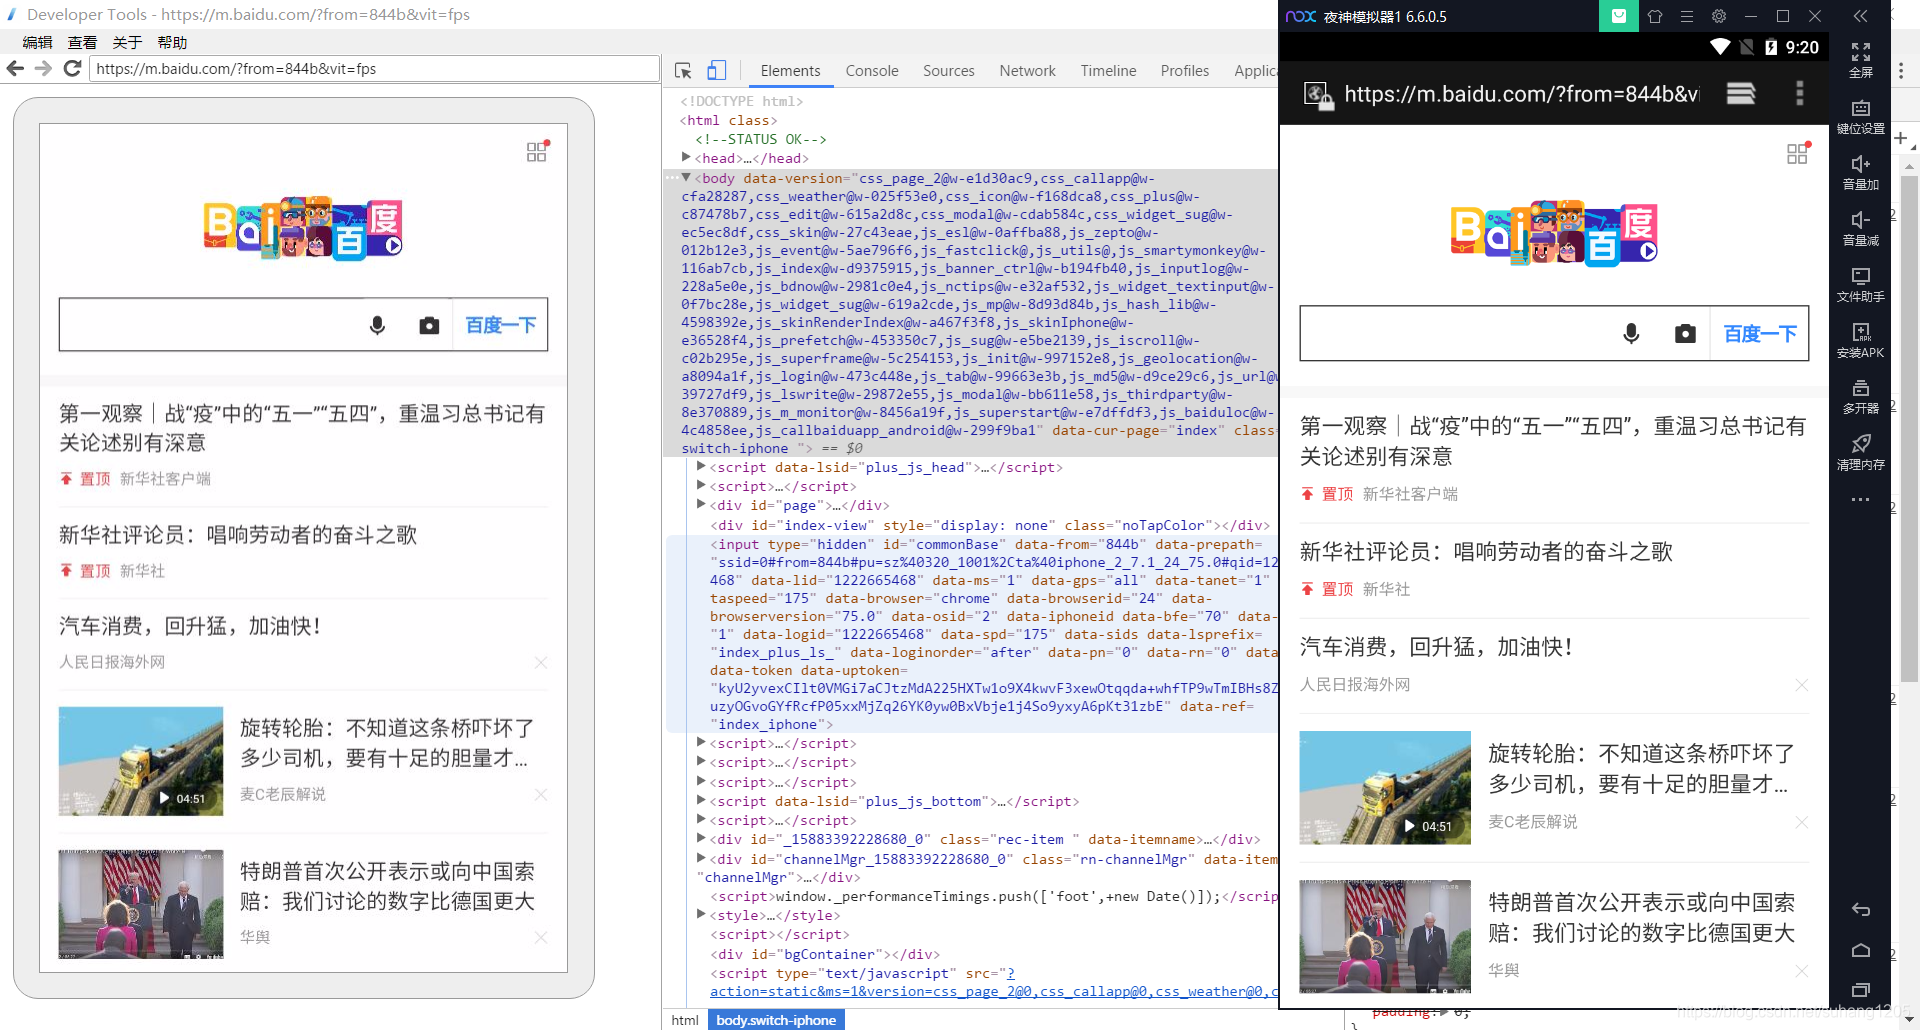Click body.switch-iphone breadcrumb
The image size is (1920, 1030).
pos(776,1020)
